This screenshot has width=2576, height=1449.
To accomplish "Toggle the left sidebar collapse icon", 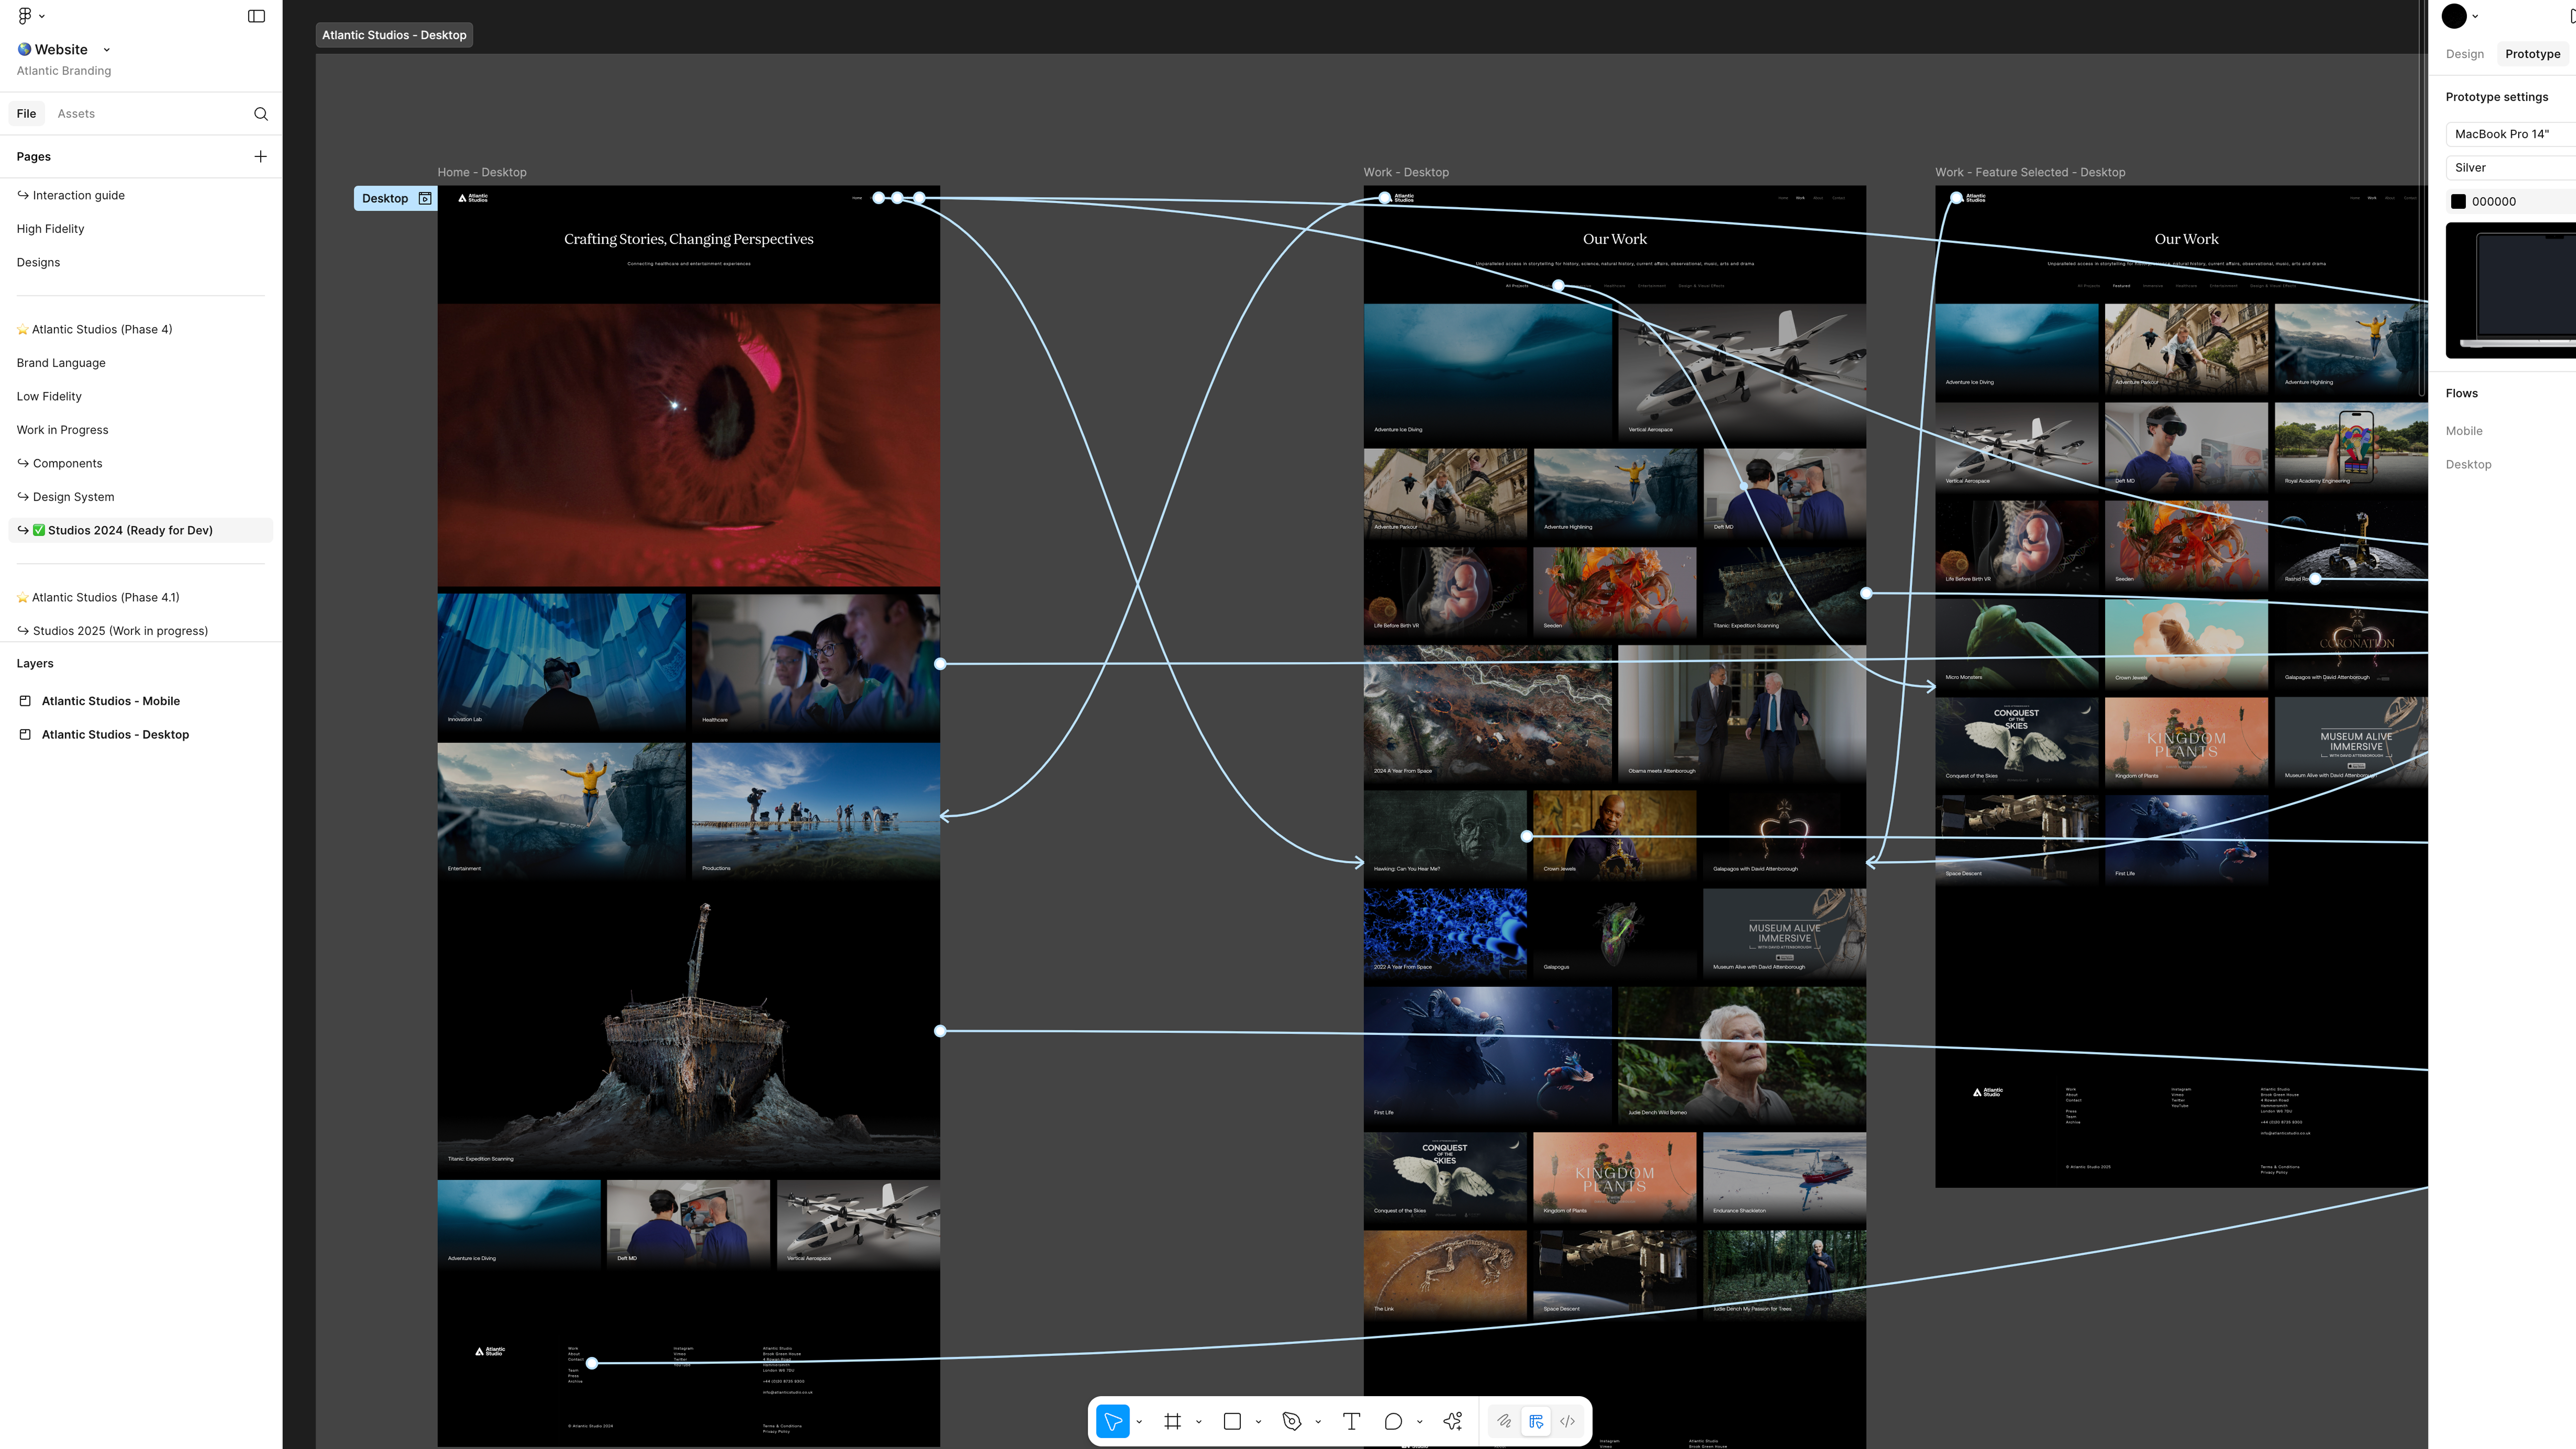I will 256,16.
